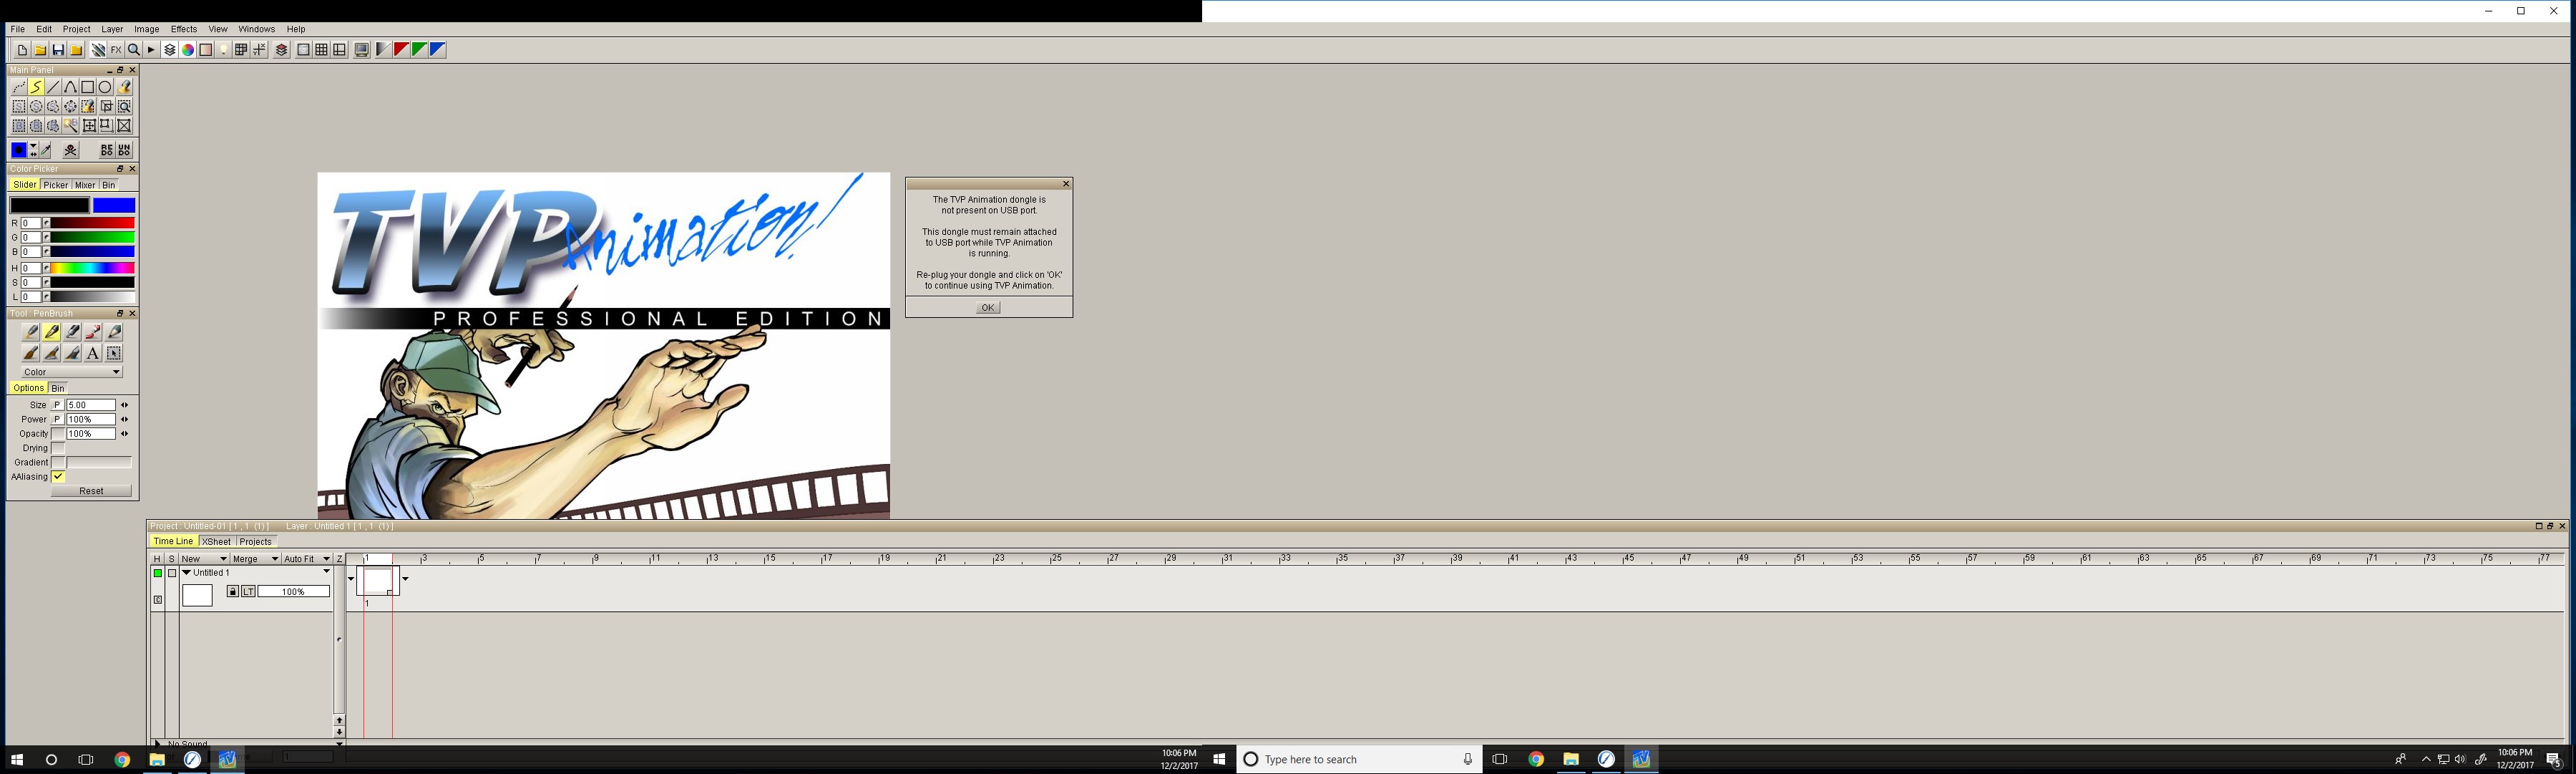The image size is (2576, 774).
Task: Collapse the Untitled 1 layer triangle
Action: [x=187, y=573]
